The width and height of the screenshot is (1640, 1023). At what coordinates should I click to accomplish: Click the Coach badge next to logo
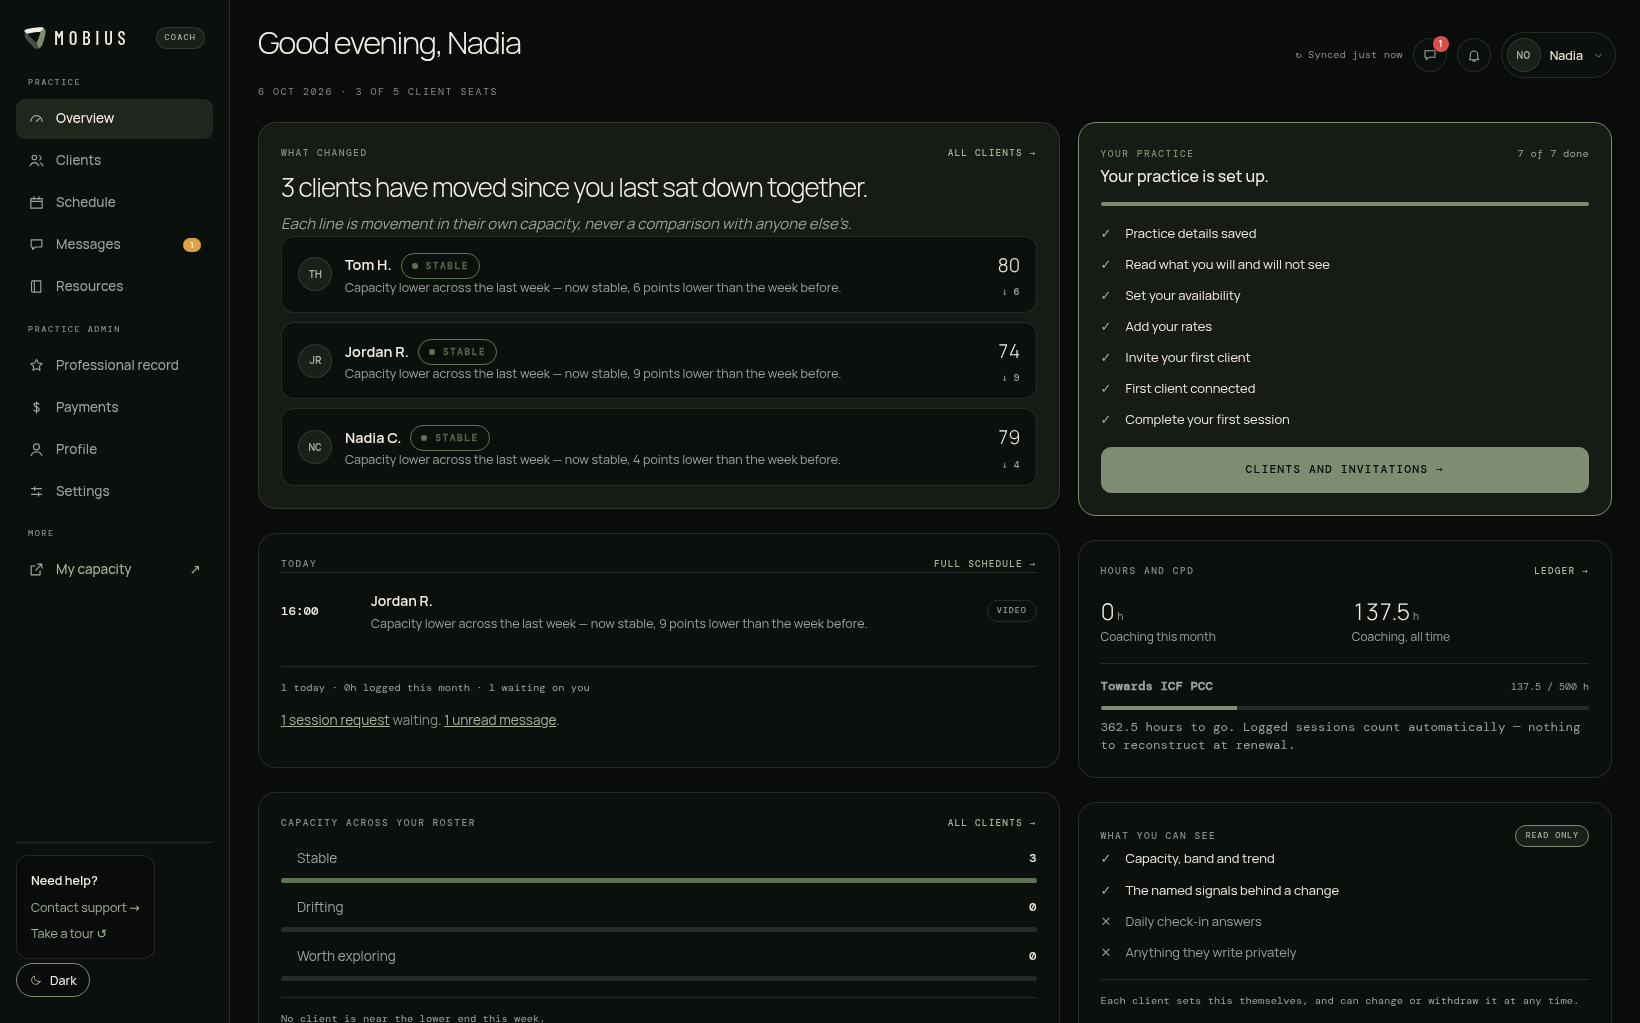[180, 38]
